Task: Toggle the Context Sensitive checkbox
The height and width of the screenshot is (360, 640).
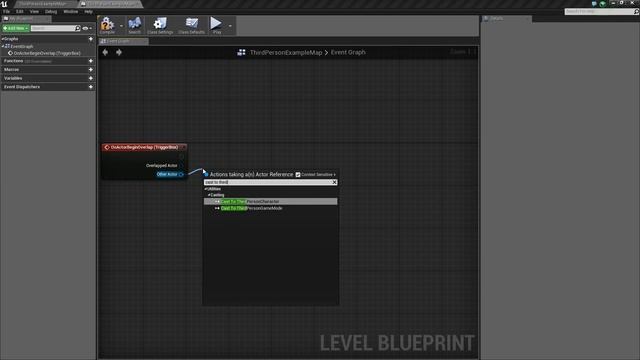Action: point(298,175)
